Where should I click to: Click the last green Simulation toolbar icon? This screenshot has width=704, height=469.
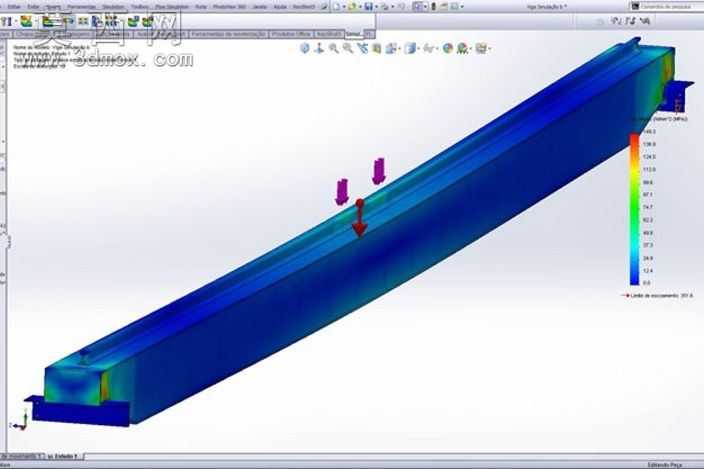tap(147, 21)
